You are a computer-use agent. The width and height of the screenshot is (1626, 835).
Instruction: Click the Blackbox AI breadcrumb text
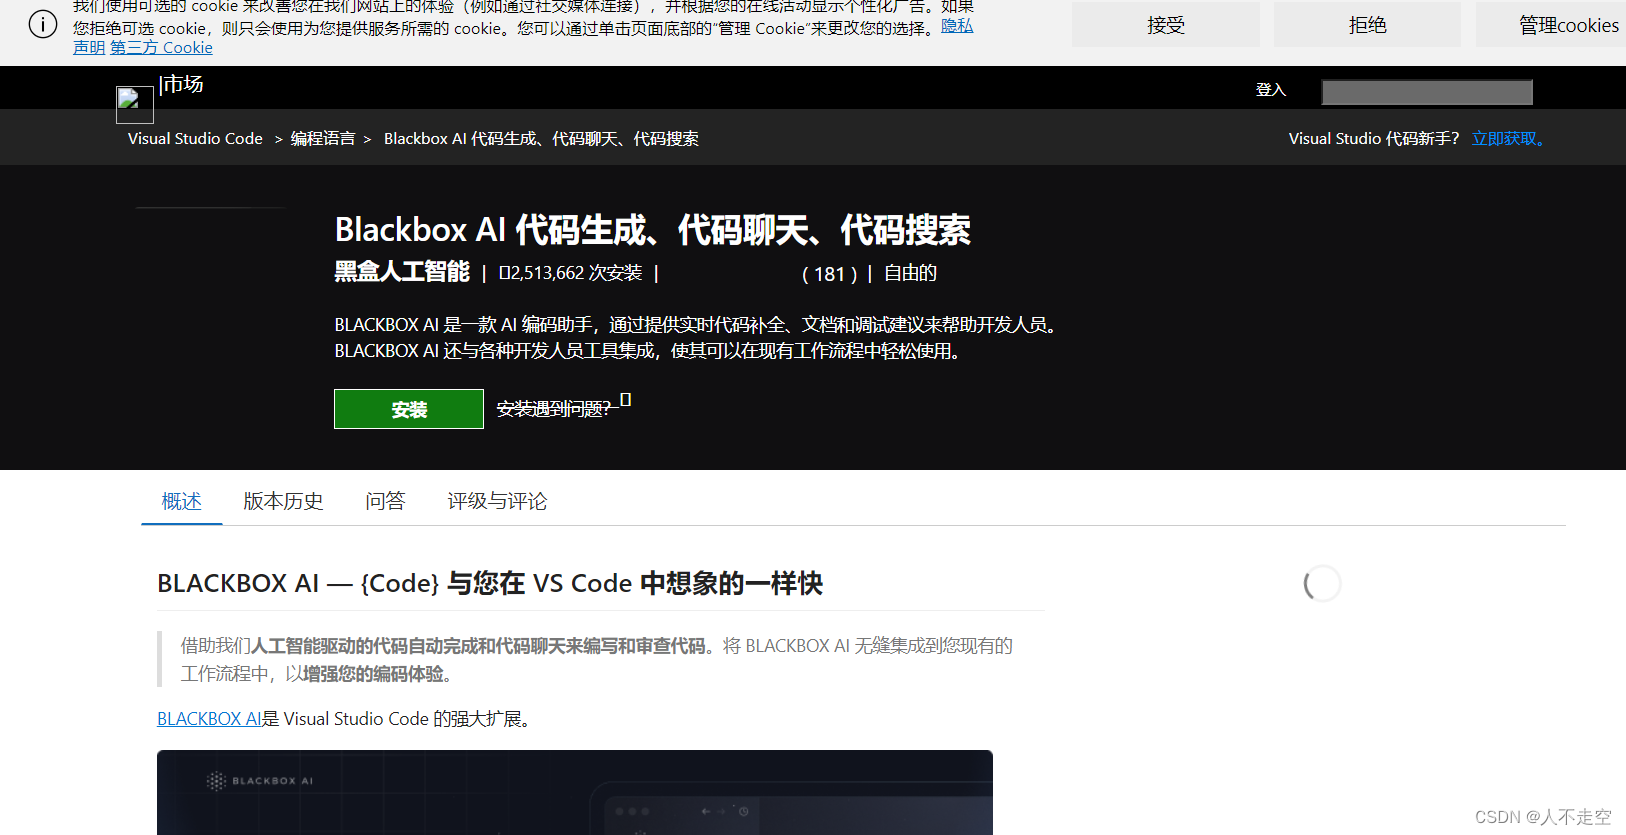pos(541,138)
